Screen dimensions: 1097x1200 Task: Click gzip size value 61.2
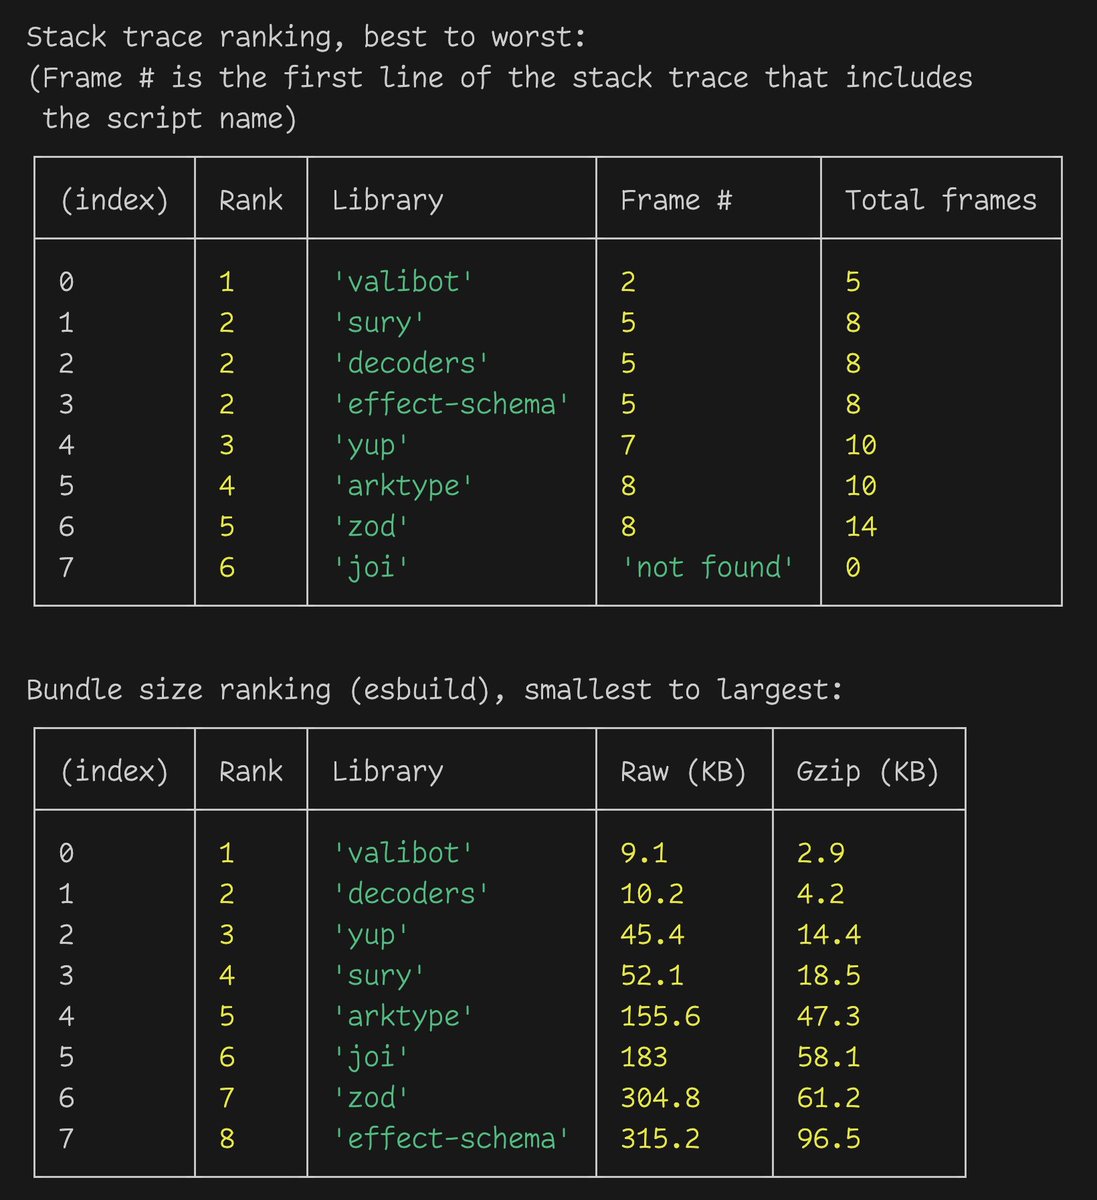[x=829, y=1098]
